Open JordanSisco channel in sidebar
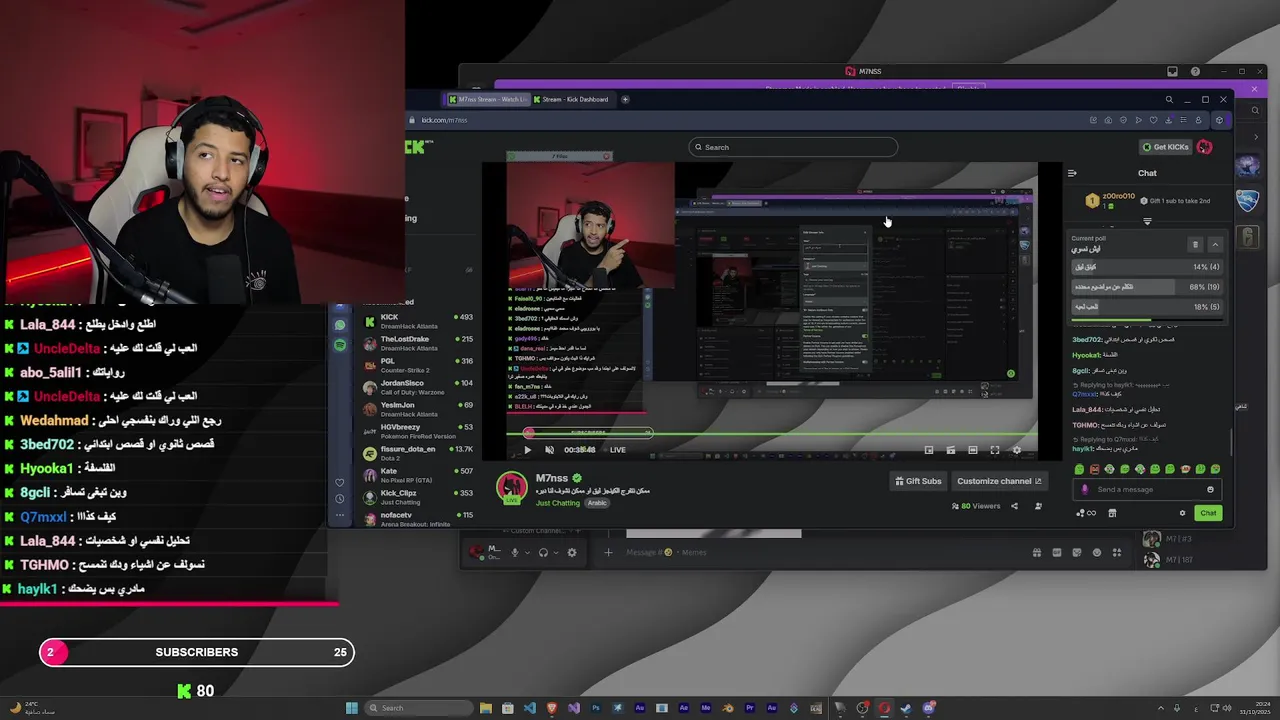Image resolution: width=1280 pixels, height=720 pixels. (x=417, y=387)
